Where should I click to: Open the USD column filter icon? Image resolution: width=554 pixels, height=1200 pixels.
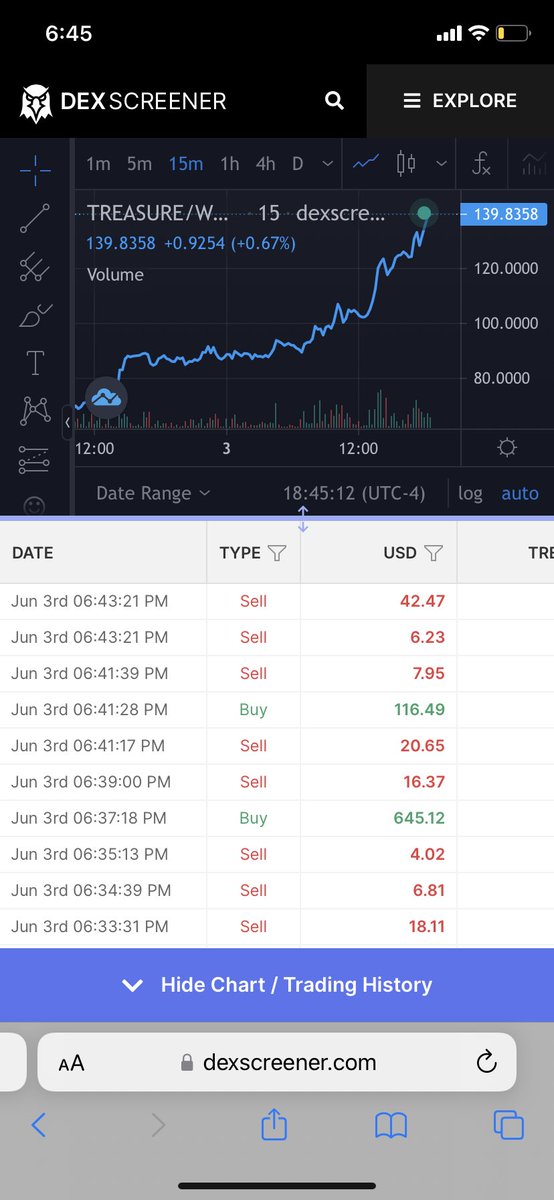433,553
